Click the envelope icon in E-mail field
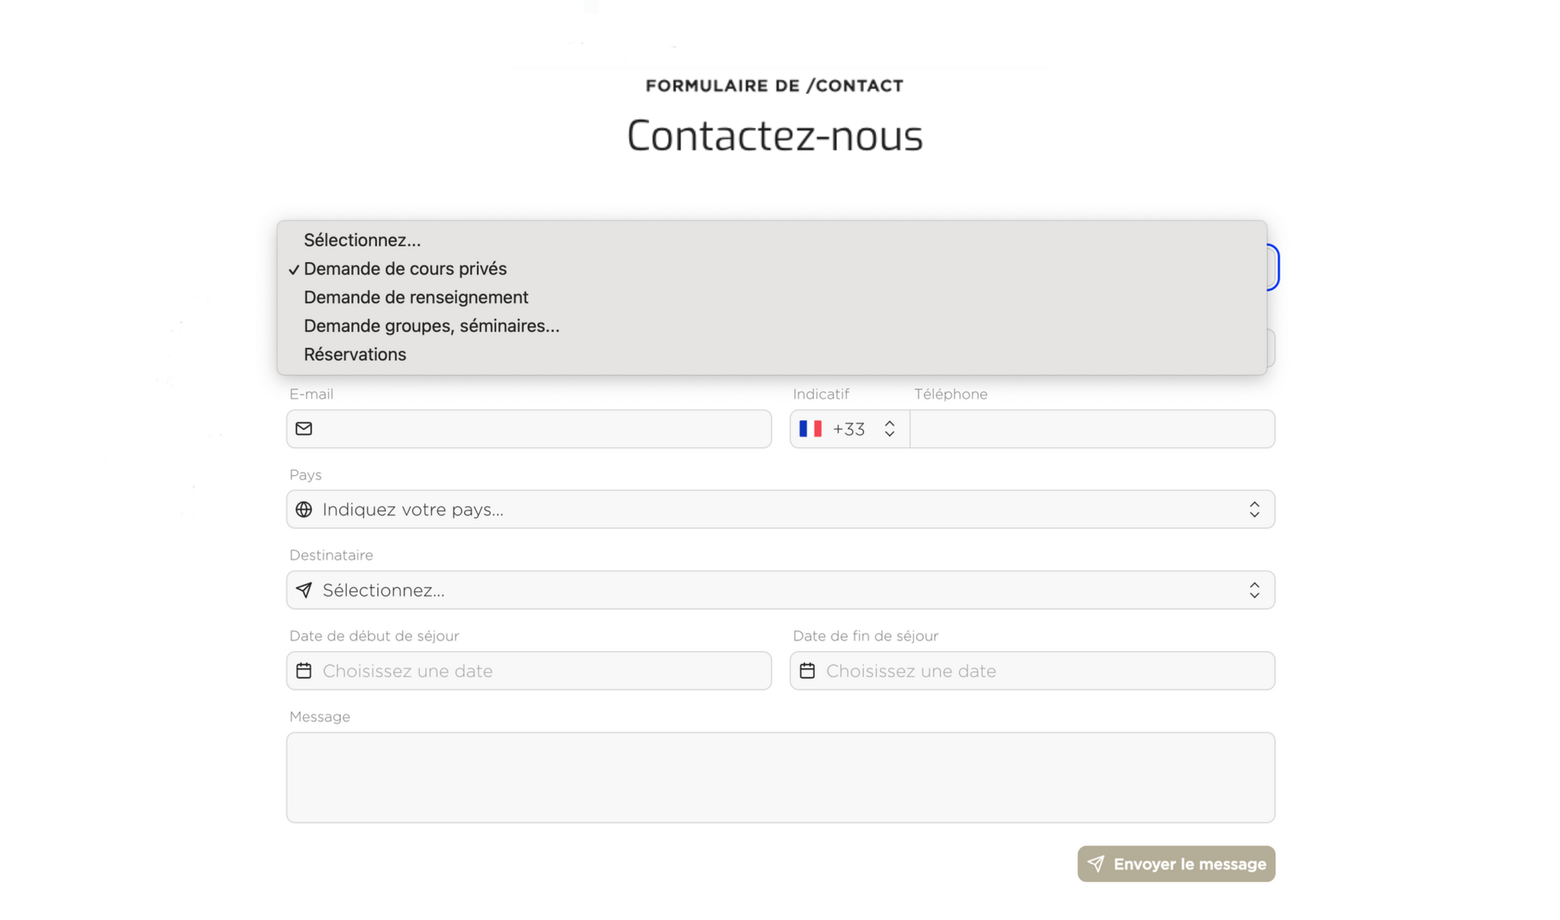The image size is (1560, 920). 304,429
